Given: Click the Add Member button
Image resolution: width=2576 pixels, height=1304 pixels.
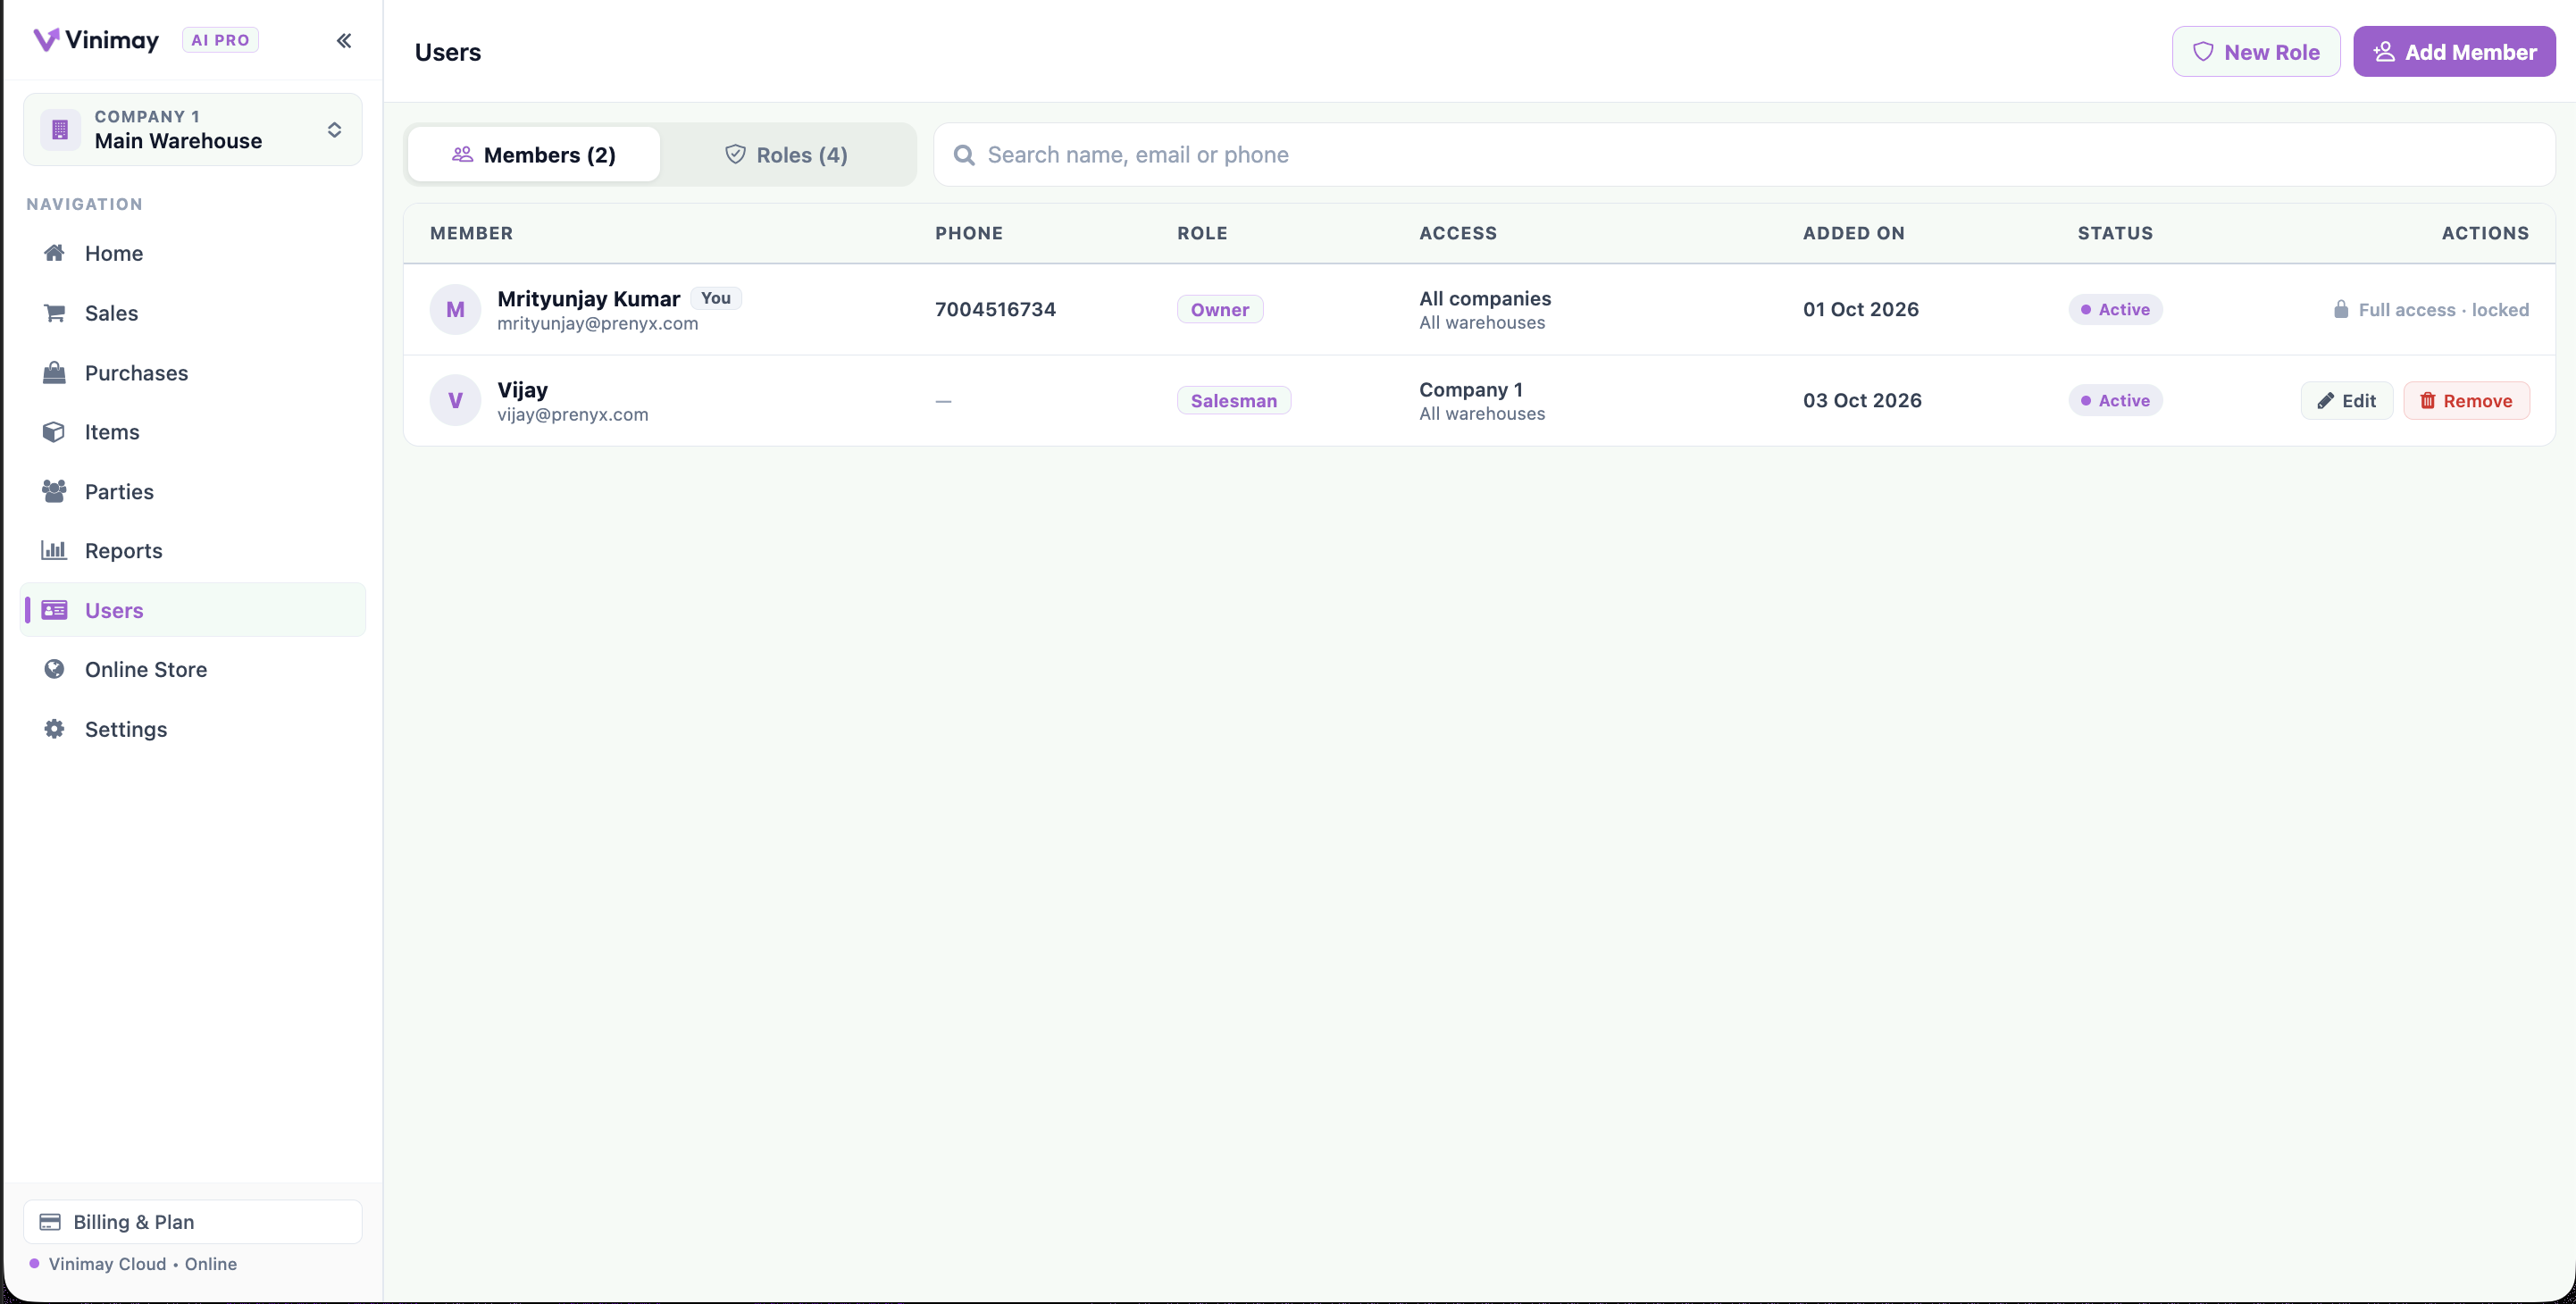Looking at the screenshot, I should click(2454, 51).
